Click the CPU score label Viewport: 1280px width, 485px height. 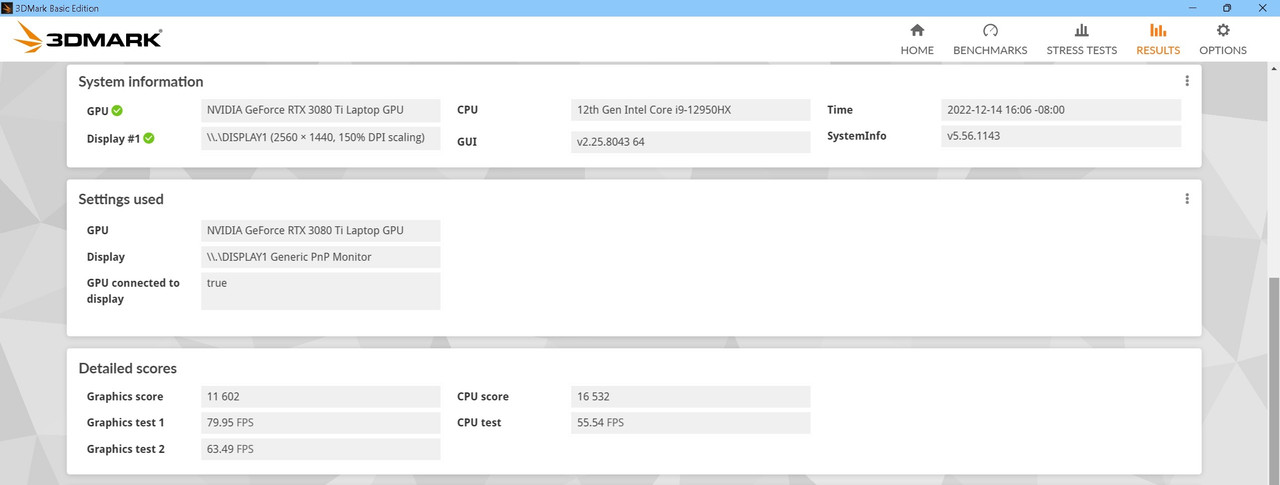(483, 397)
